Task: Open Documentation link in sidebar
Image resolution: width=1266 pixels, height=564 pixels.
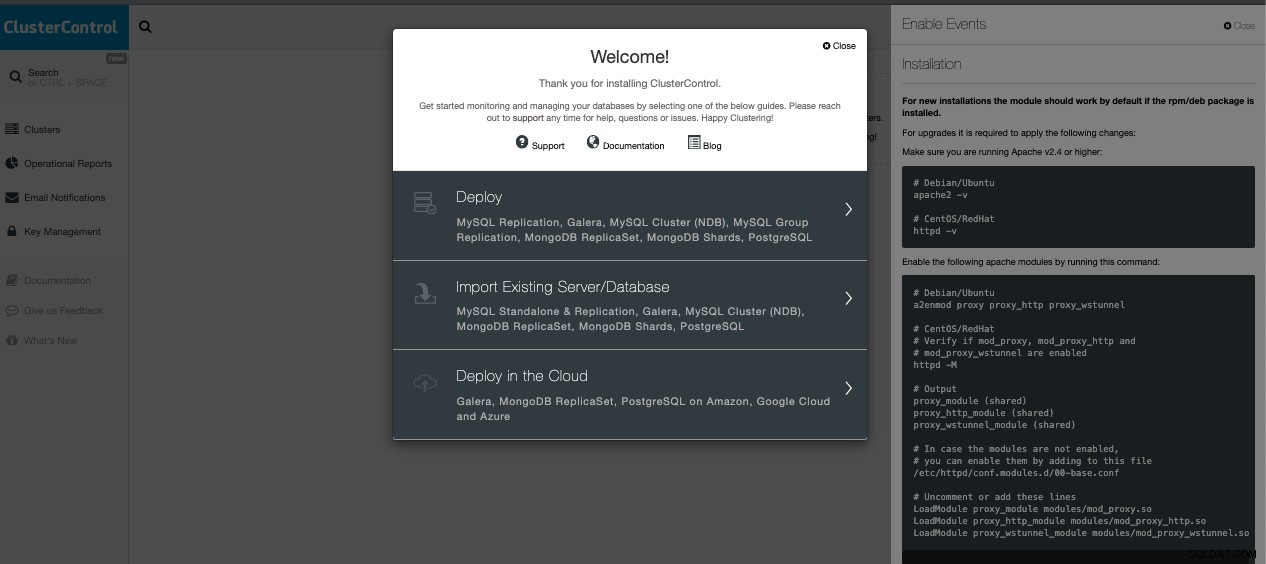Action: 57,281
